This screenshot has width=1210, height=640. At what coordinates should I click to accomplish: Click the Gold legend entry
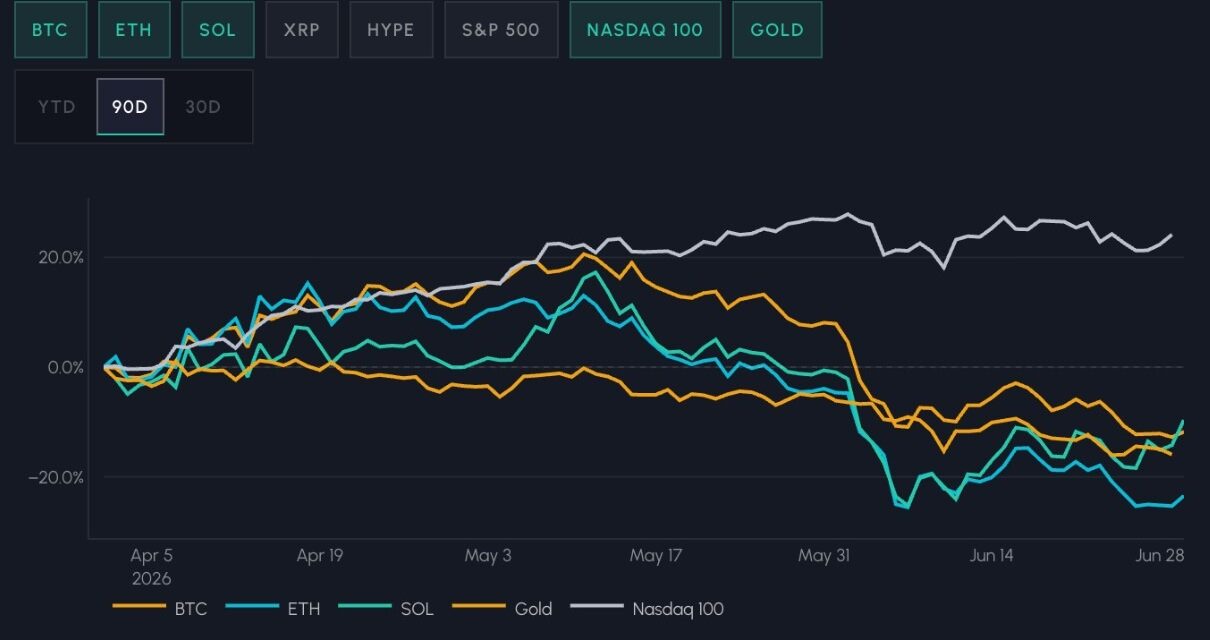[503, 608]
